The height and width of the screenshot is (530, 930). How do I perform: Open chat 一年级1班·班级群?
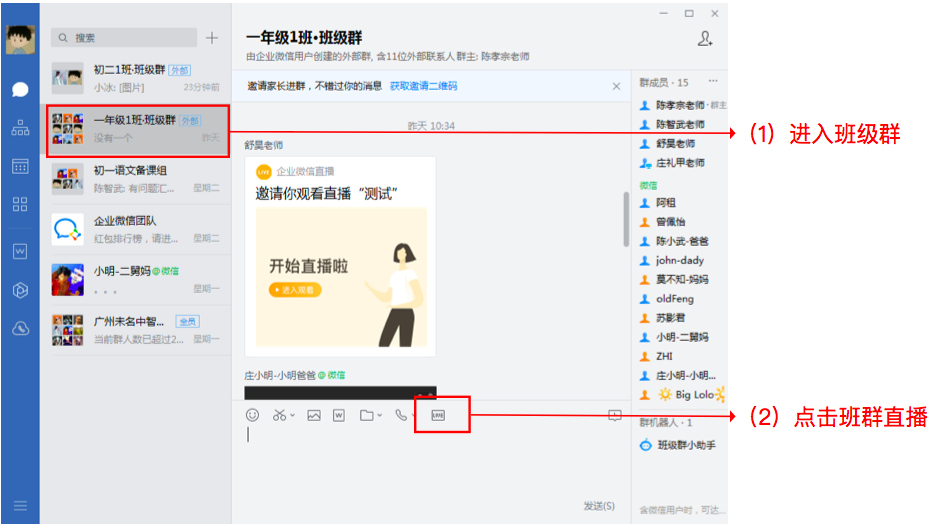point(138,129)
